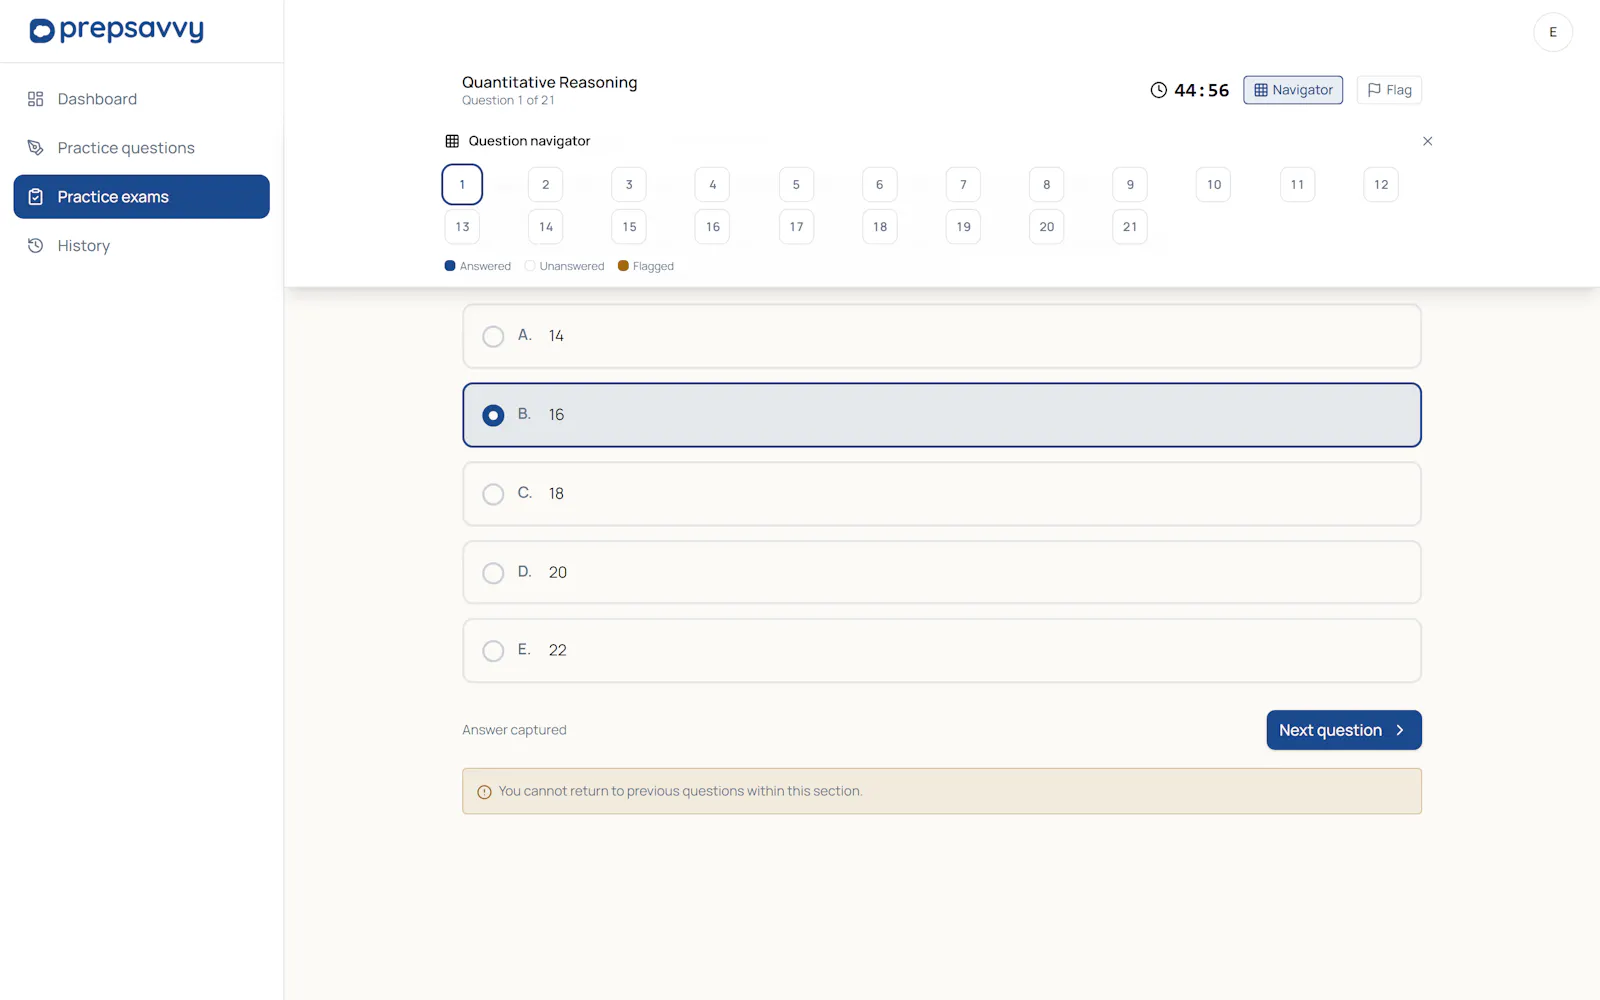This screenshot has height=1000, width=1600.
Task: Click the 44:56 timer text
Action: [1201, 90]
